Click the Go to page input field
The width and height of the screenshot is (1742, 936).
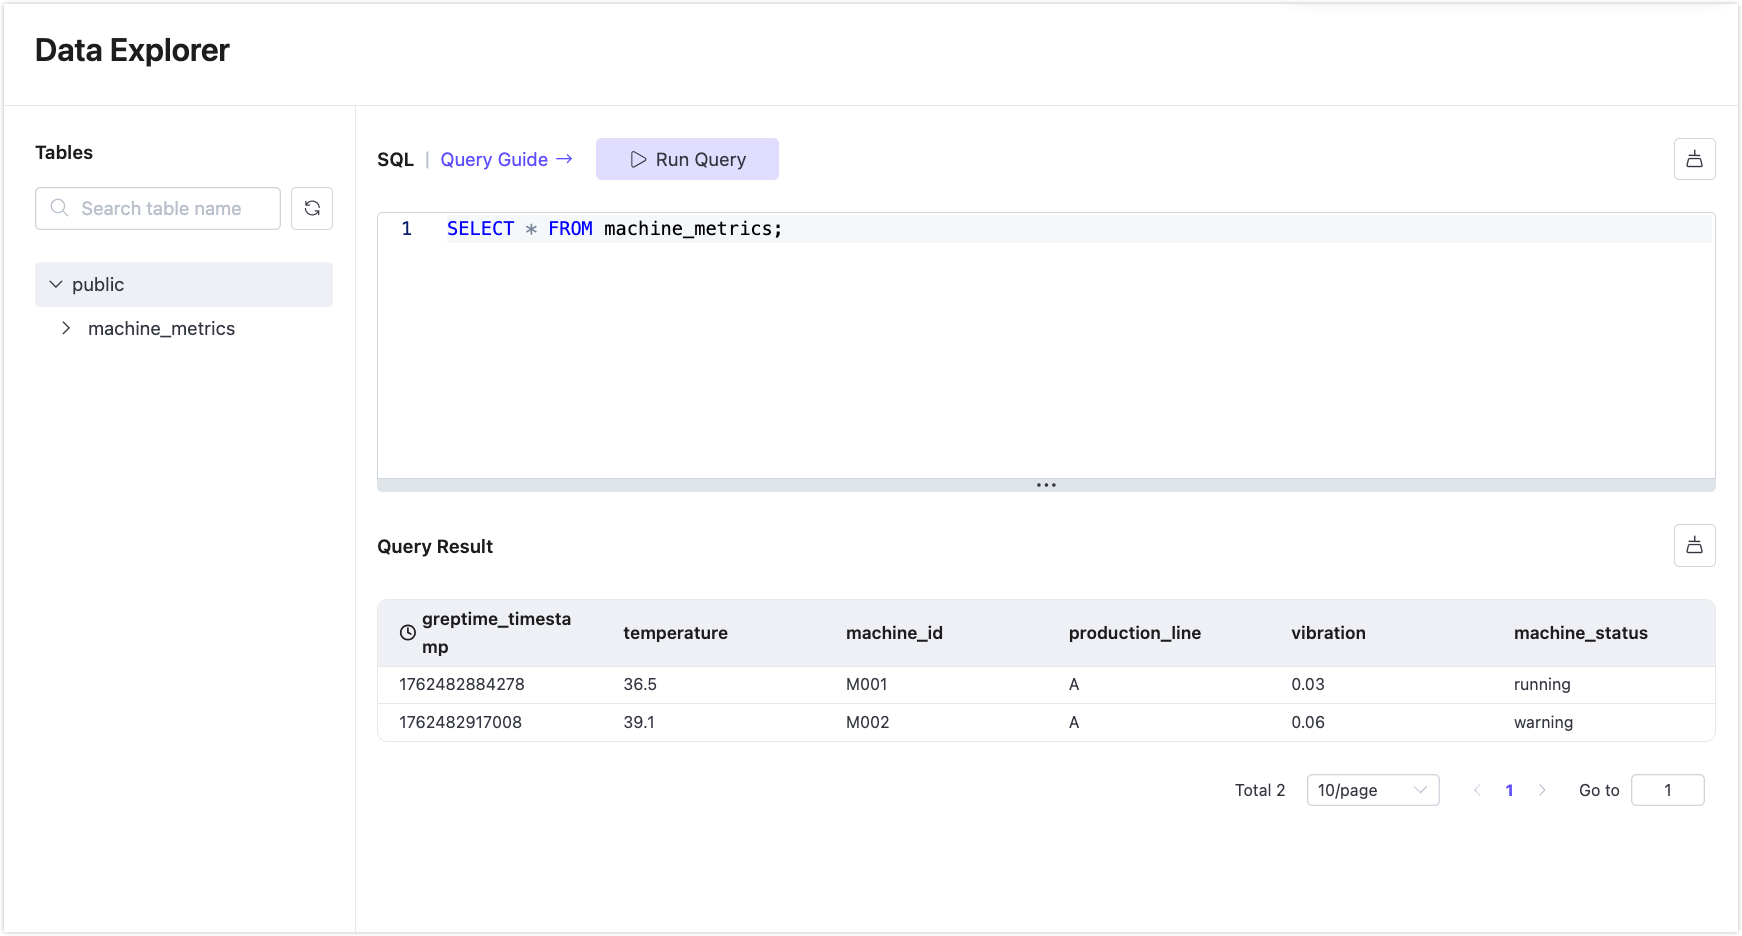click(x=1667, y=790)
